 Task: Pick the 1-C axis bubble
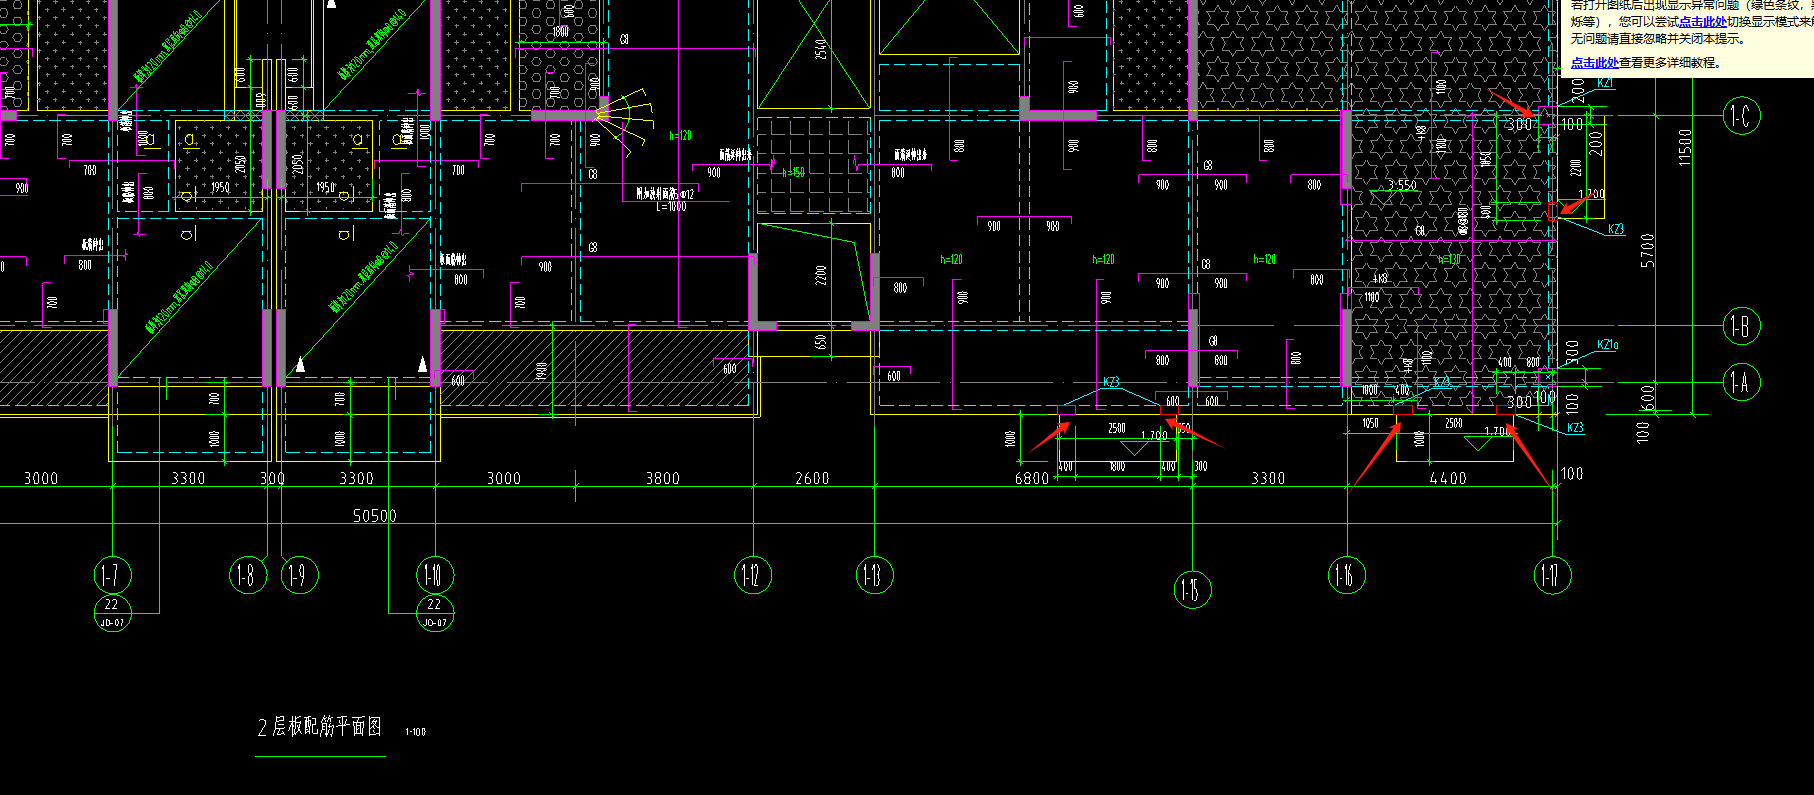point(1741,116)
